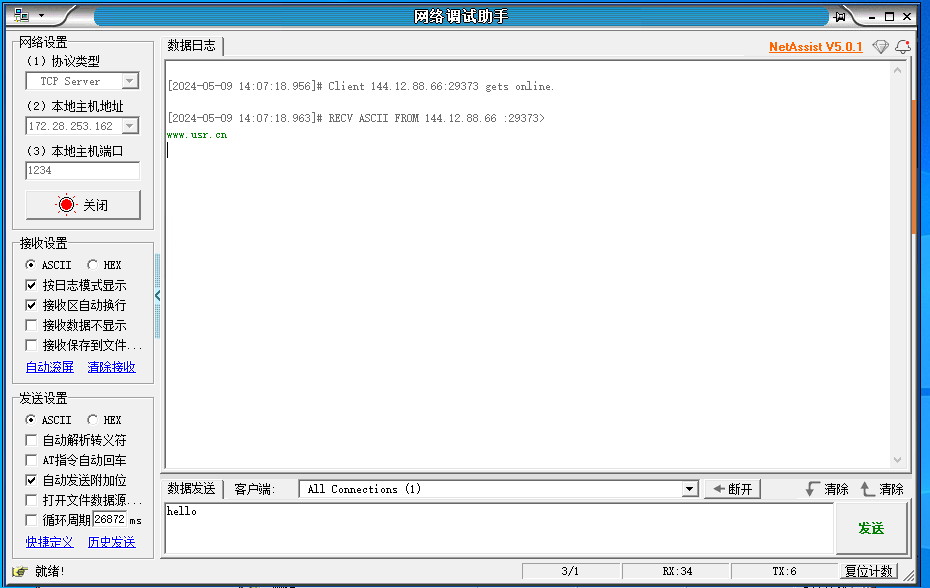Click the log scrollbar down arrow

pyautogui.click(x=897, y=460)
